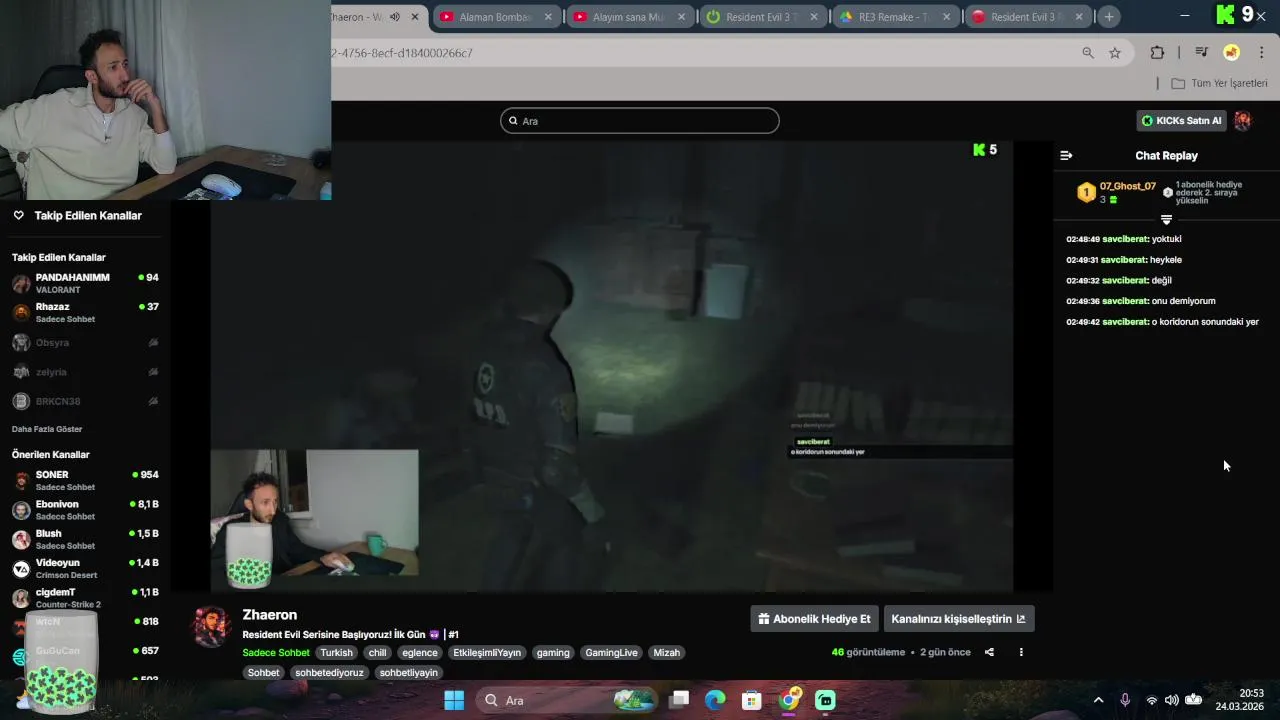This screenshot has height=720, width=1280.
Task: Open the offline BRKCN38 channel
Action: click(x=85, y=401)
